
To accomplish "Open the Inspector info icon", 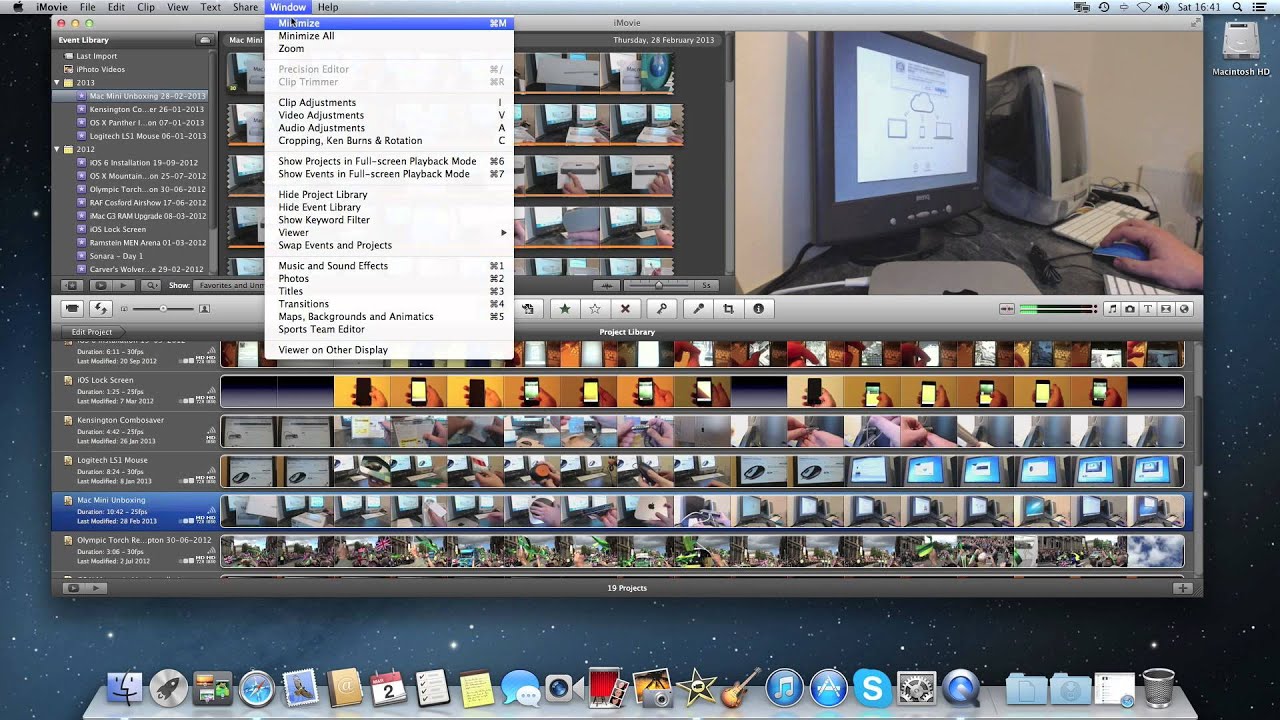I will (x=758, y=309).
